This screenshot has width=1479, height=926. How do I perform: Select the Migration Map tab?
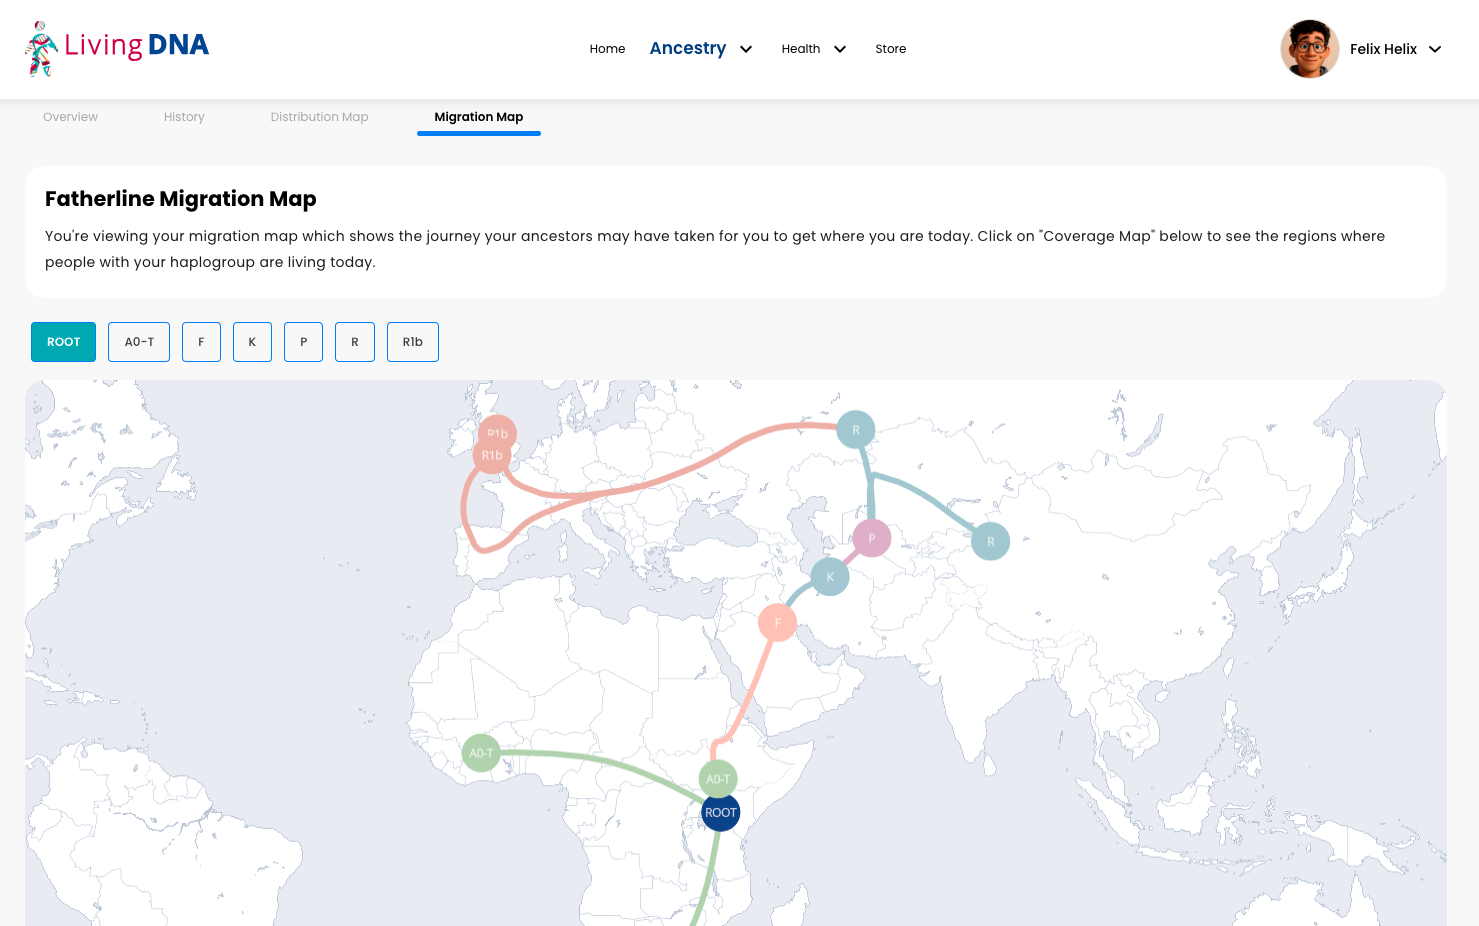tap(479, 117)
